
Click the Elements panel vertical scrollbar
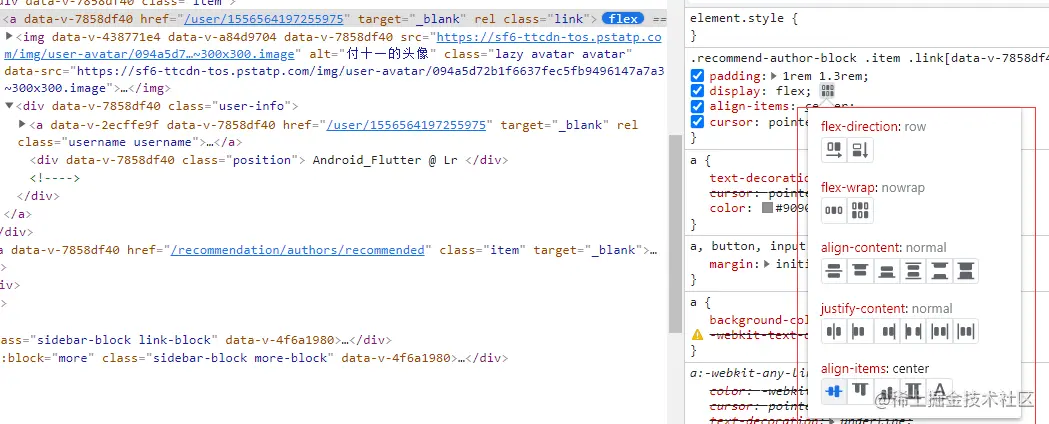(675, 233)
